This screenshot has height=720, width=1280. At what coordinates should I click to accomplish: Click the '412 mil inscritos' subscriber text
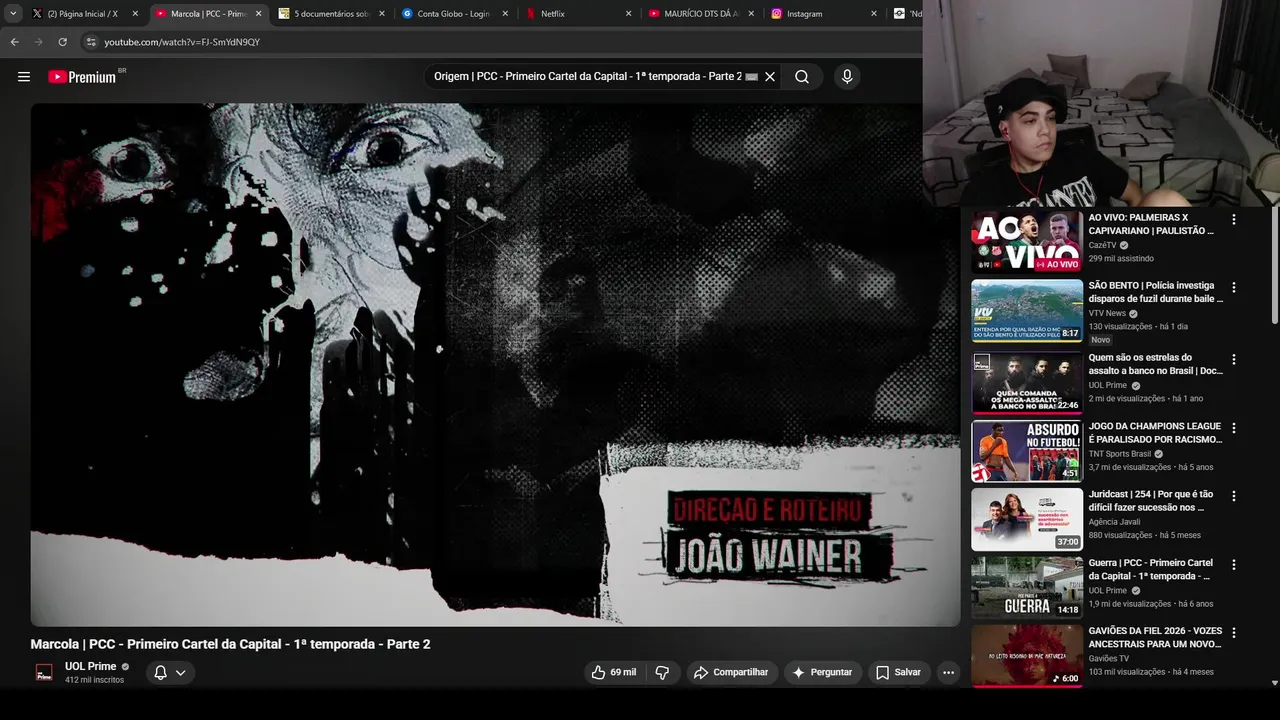tap(94, 680)
